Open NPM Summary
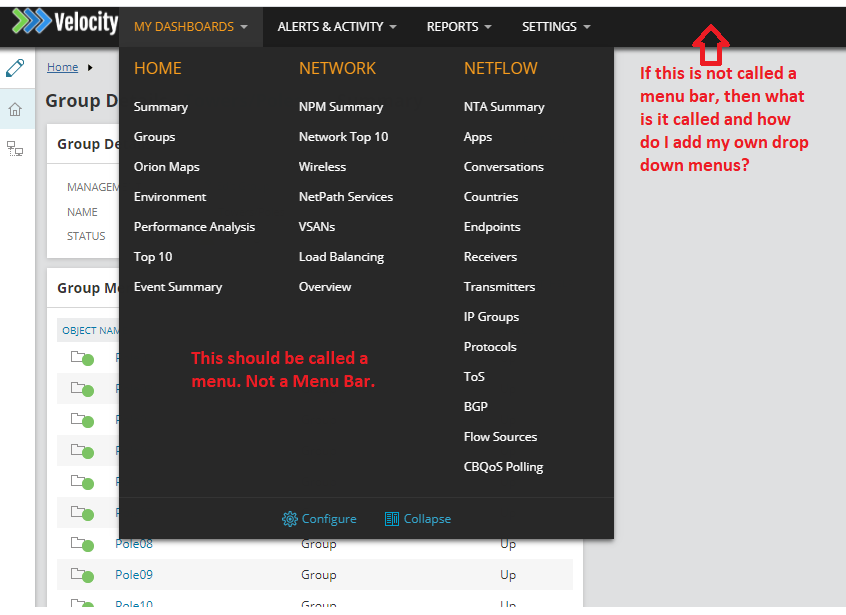This screenshot has width=846, height=615. coord(341,107)
